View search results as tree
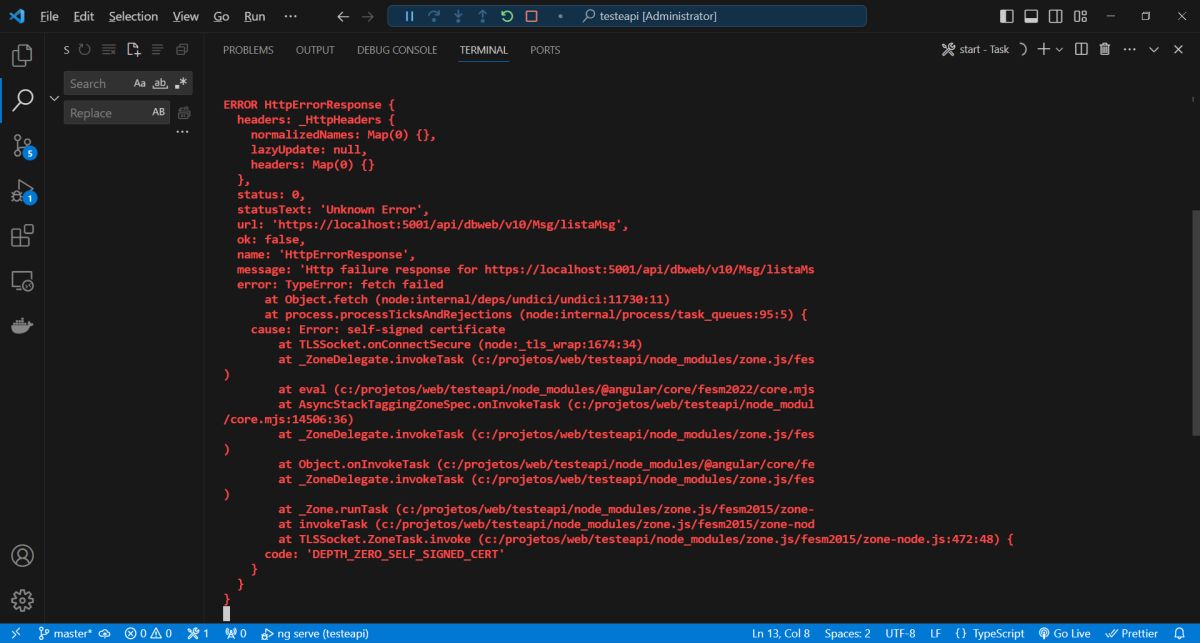Screen dimensions: 1200x643 pyautogui.click(x=157, y=49)
